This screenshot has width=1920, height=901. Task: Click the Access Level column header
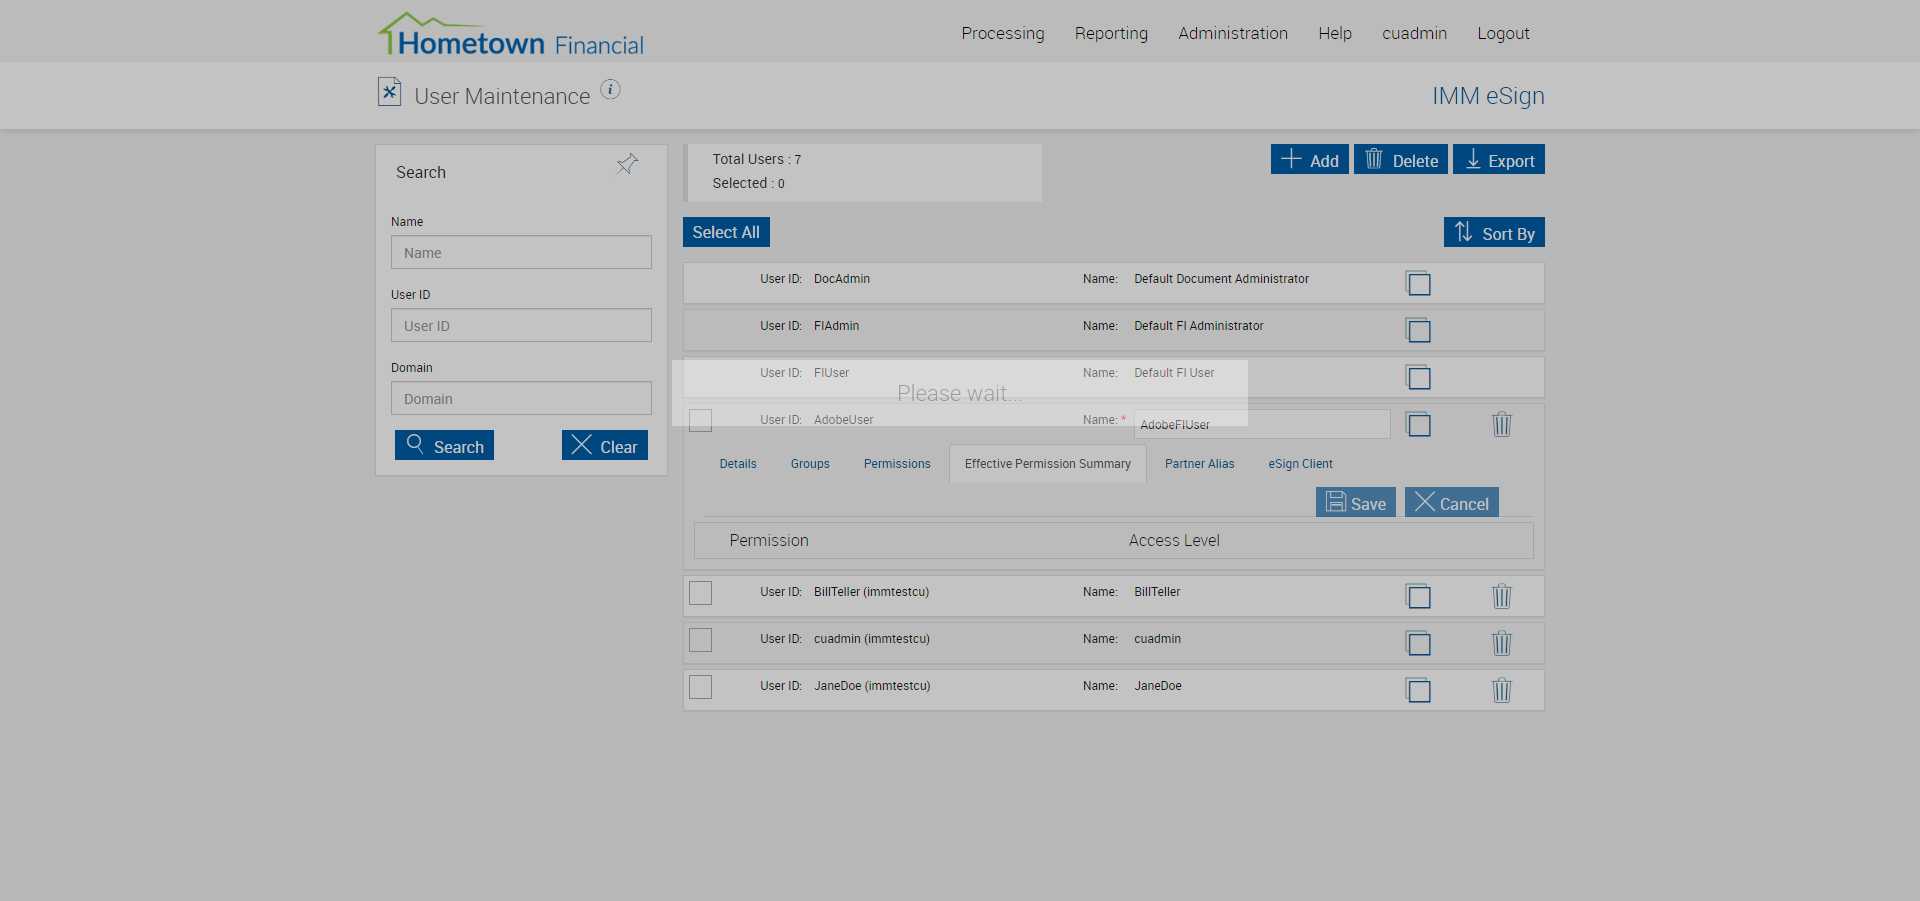tap(1174, 540)
